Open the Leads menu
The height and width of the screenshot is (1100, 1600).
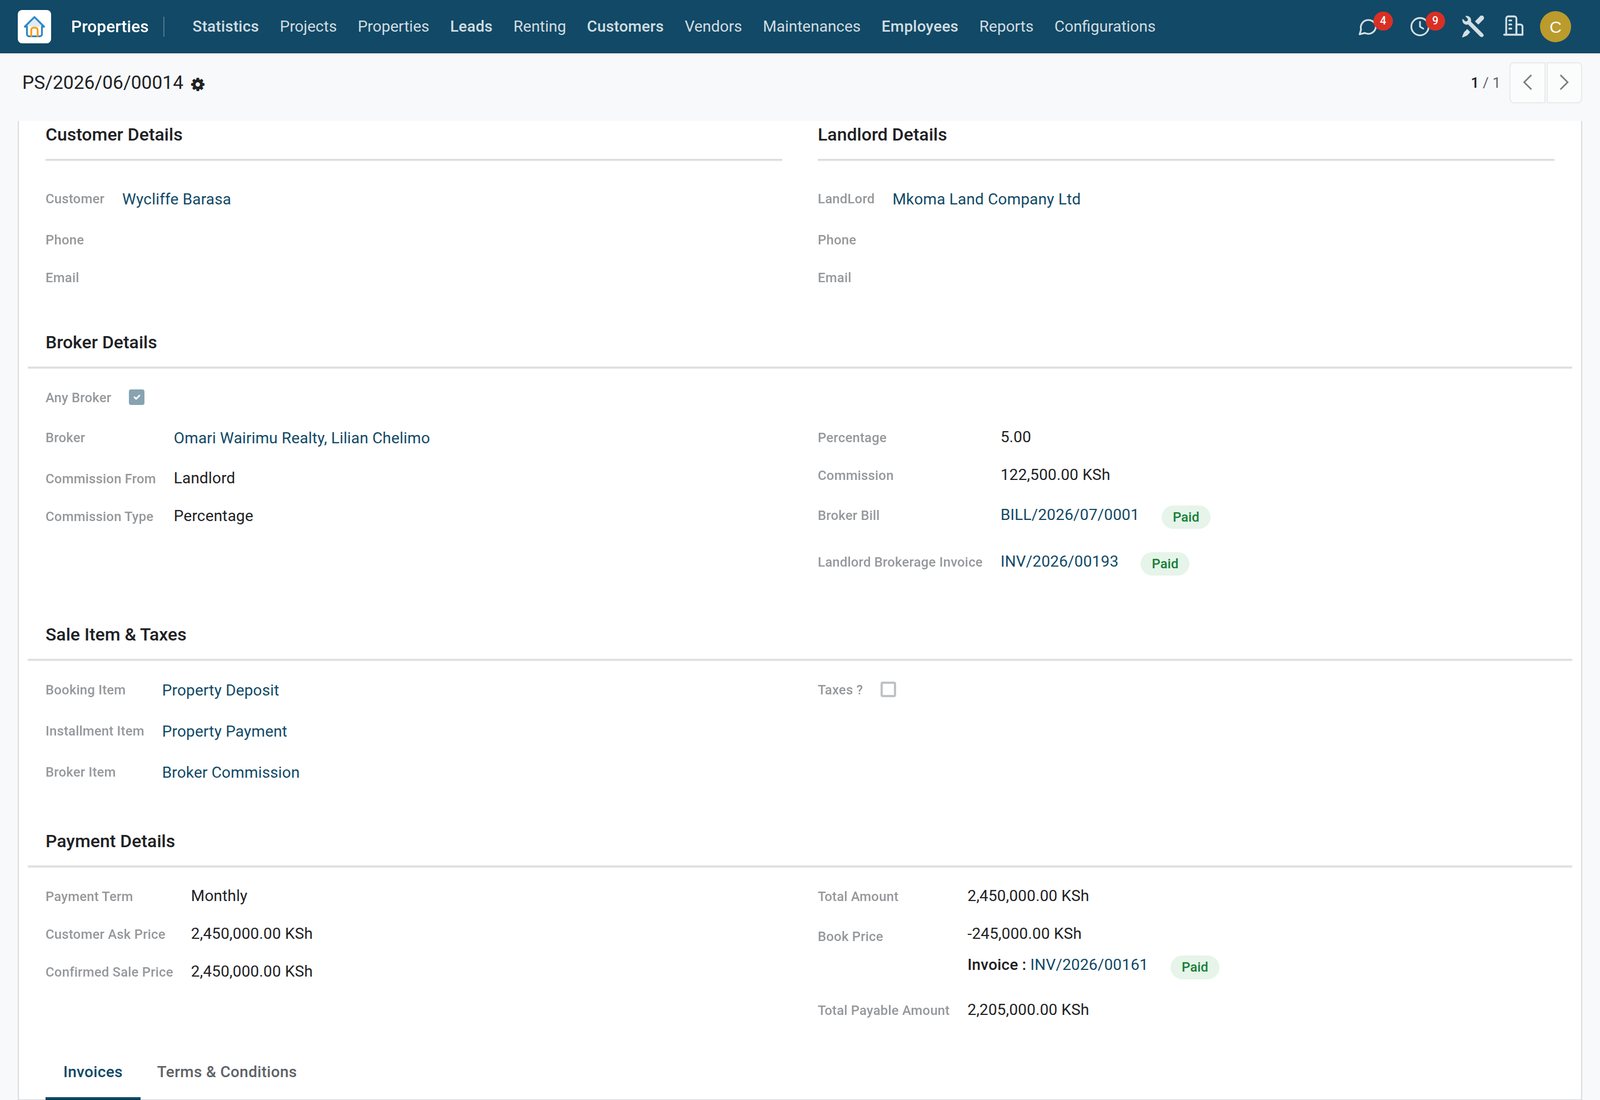coord(471,26)
